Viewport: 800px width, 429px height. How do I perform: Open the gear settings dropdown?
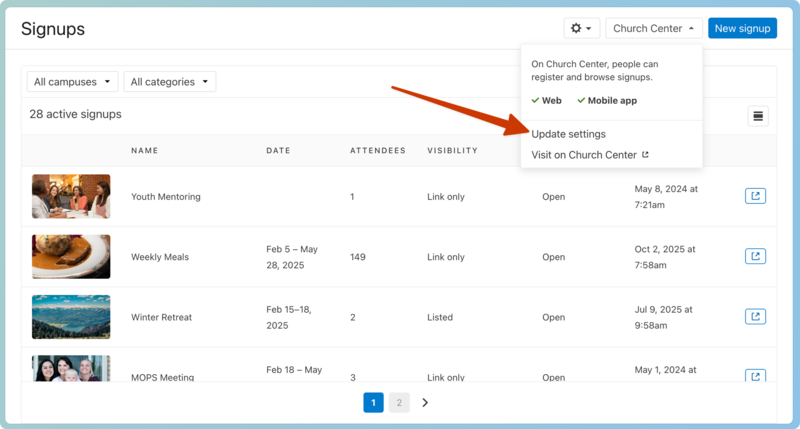click(x=581, y=29)
